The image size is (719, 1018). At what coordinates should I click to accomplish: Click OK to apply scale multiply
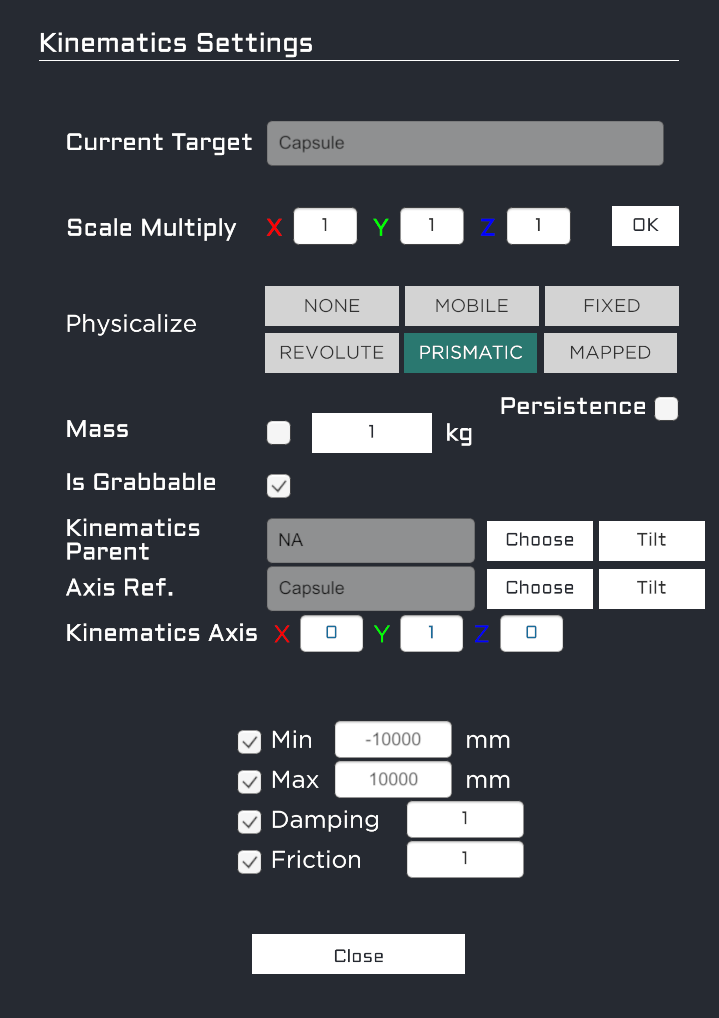pos(645,226)
